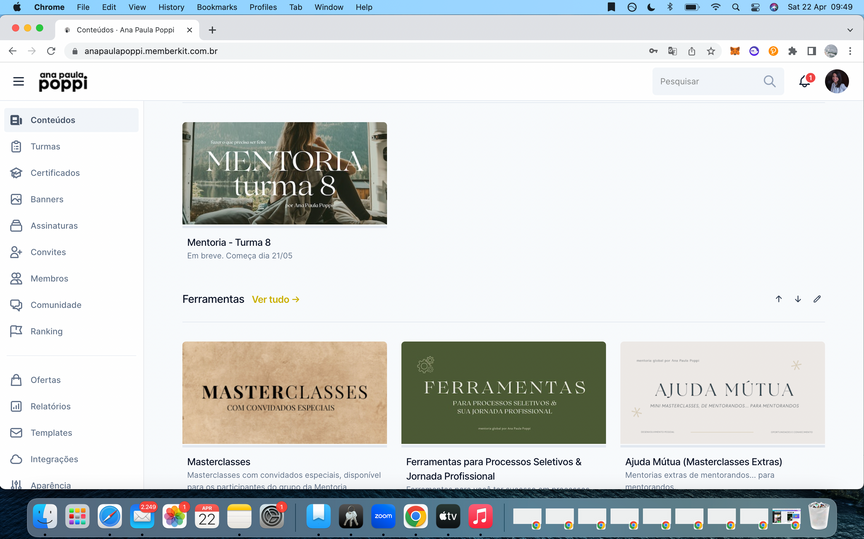Follow the Ver tudo link
864x539 pixels.
pyautogui.click(x=276, y=300)
